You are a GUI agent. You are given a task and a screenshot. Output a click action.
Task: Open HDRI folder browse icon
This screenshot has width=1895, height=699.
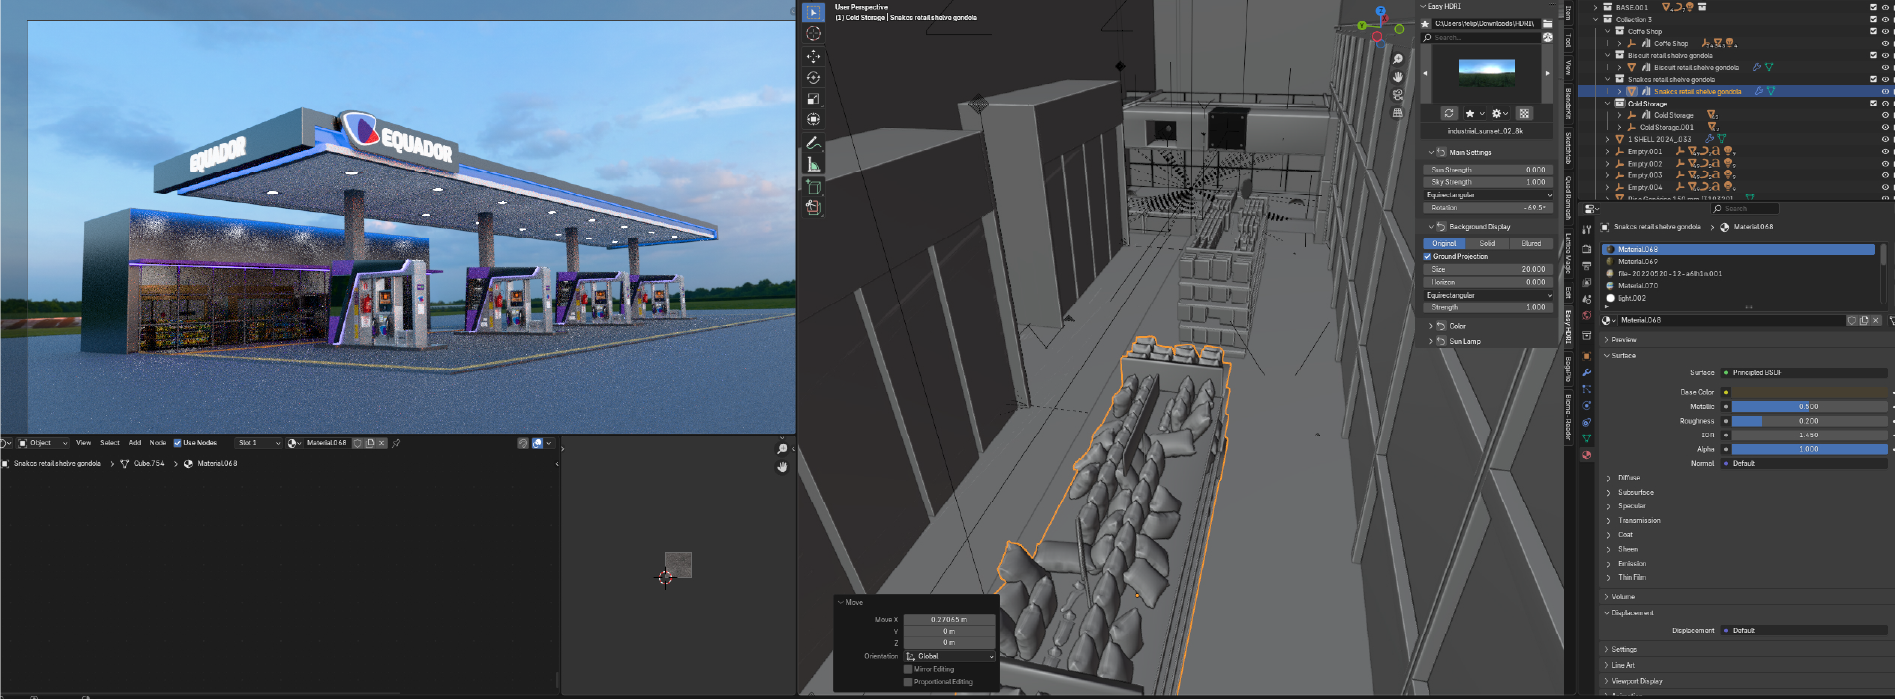(x=1547, y=23)
